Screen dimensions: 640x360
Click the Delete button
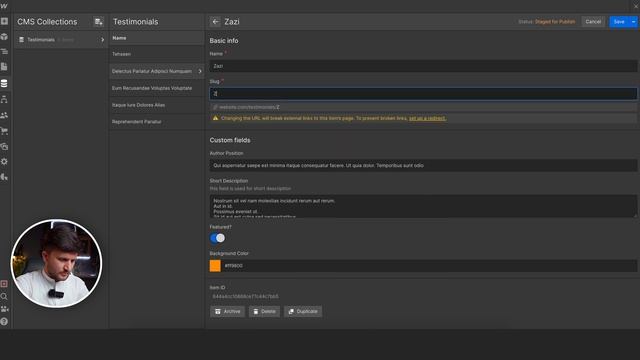pyautogui.click(x=264, y=311)
